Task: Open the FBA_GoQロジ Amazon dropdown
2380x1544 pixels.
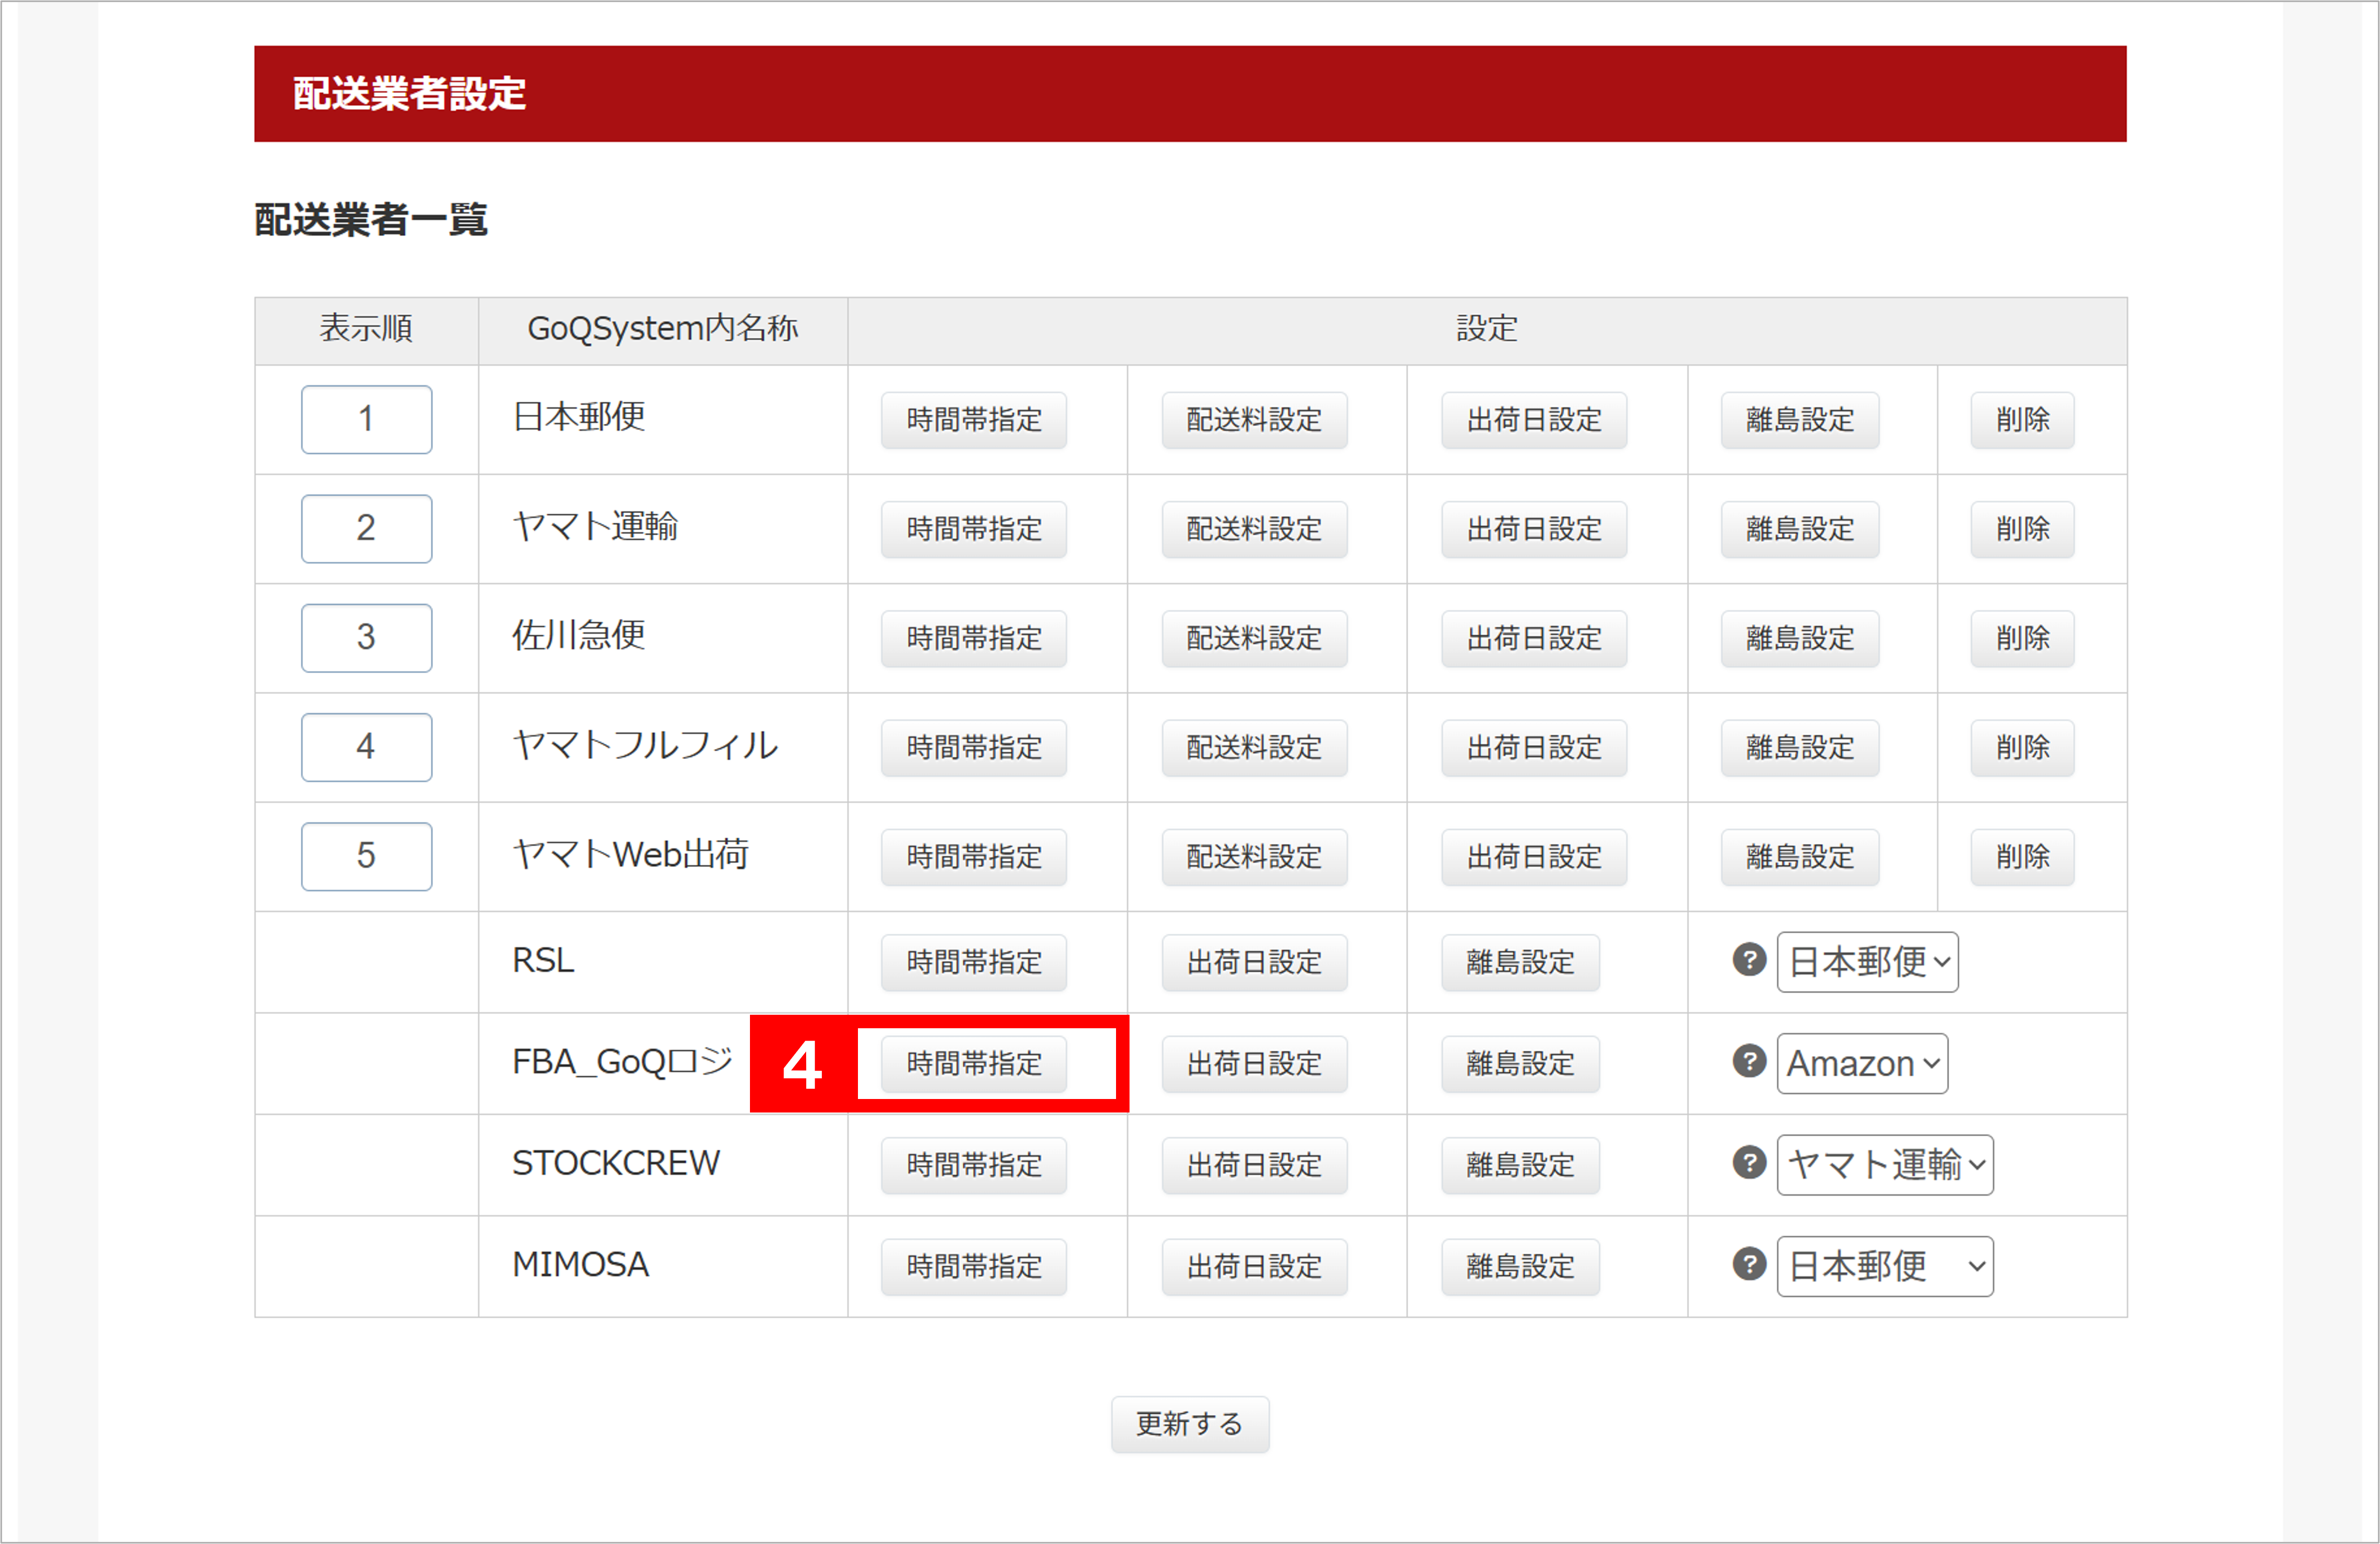Action: point(1862,1063)
